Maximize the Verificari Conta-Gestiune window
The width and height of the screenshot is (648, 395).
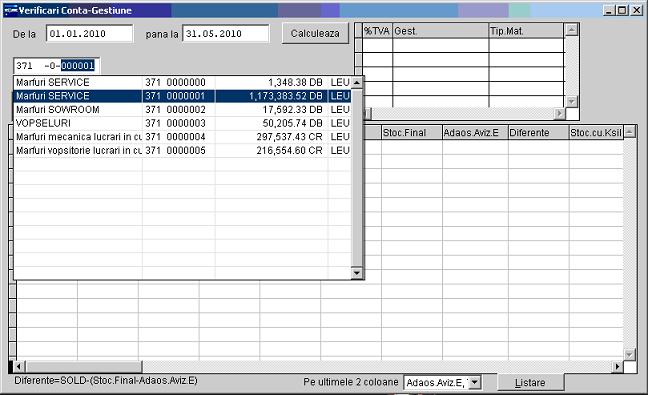point(622,10)
